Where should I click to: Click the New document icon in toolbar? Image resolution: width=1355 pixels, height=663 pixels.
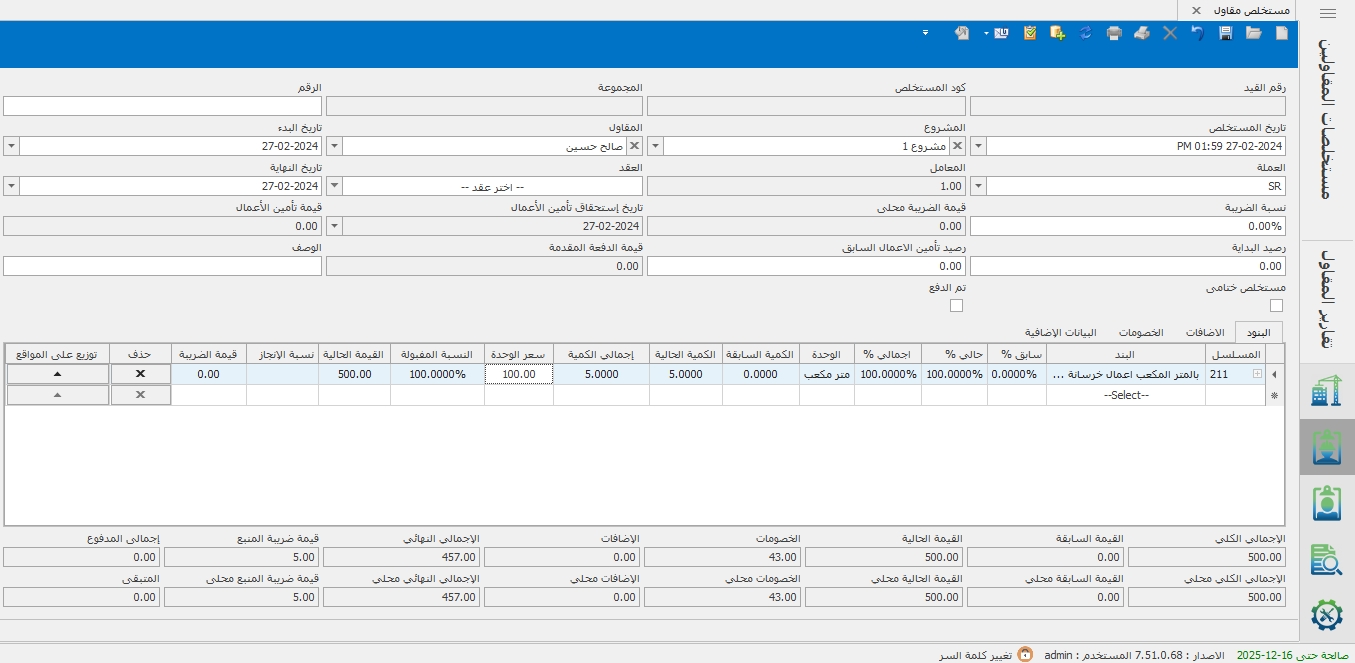(1282, 33)
